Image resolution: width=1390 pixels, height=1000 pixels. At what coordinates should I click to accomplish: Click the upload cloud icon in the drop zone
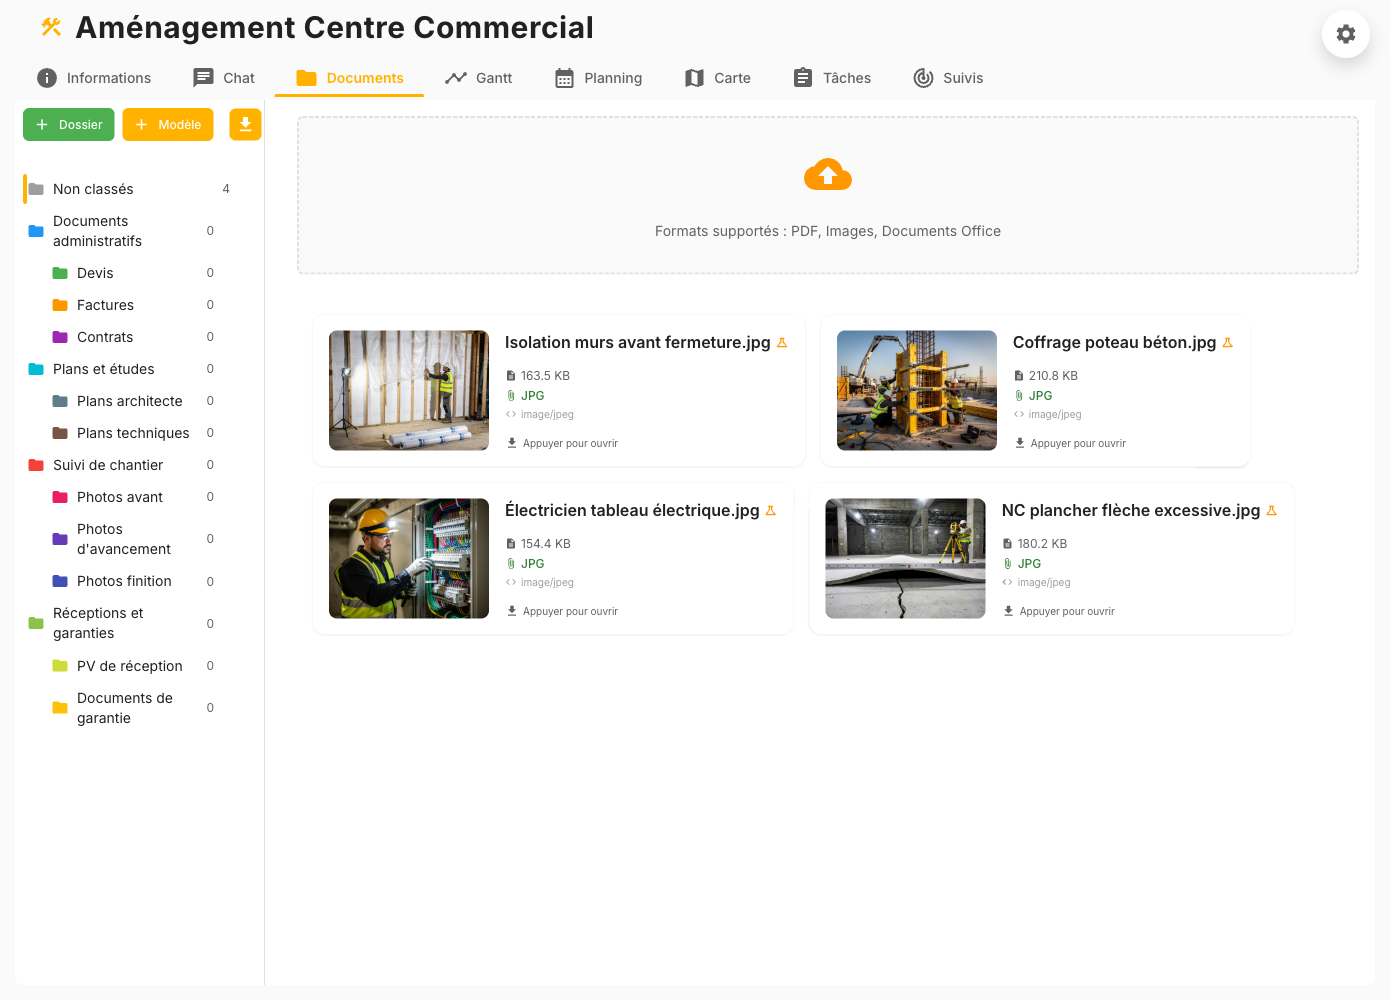point(827,174)
